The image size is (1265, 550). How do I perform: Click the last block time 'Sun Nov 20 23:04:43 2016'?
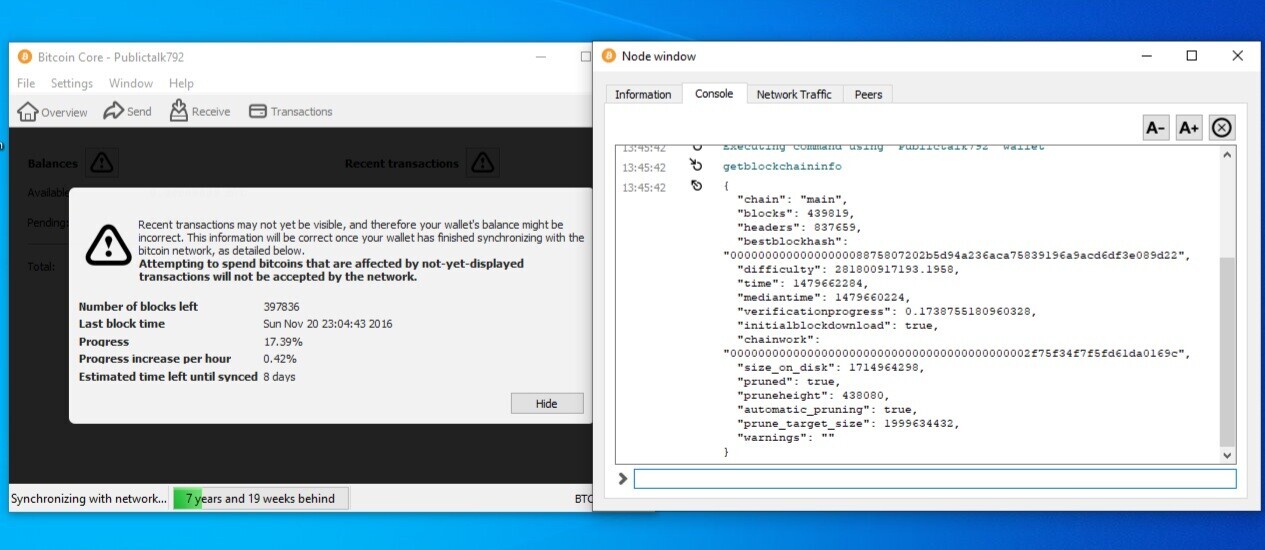(330, 324)
